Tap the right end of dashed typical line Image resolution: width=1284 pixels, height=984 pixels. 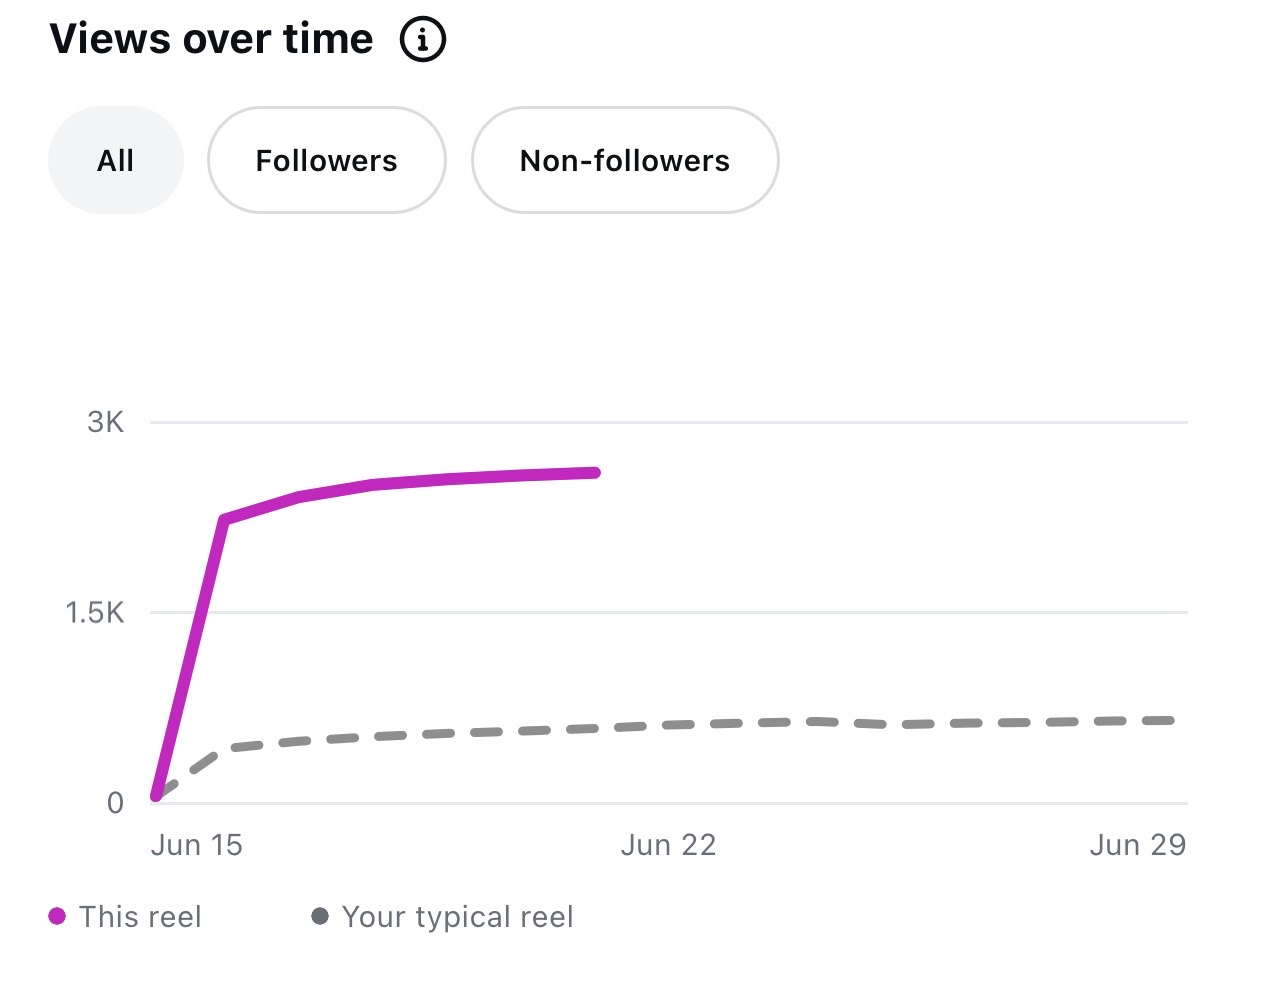[1168, 720]
